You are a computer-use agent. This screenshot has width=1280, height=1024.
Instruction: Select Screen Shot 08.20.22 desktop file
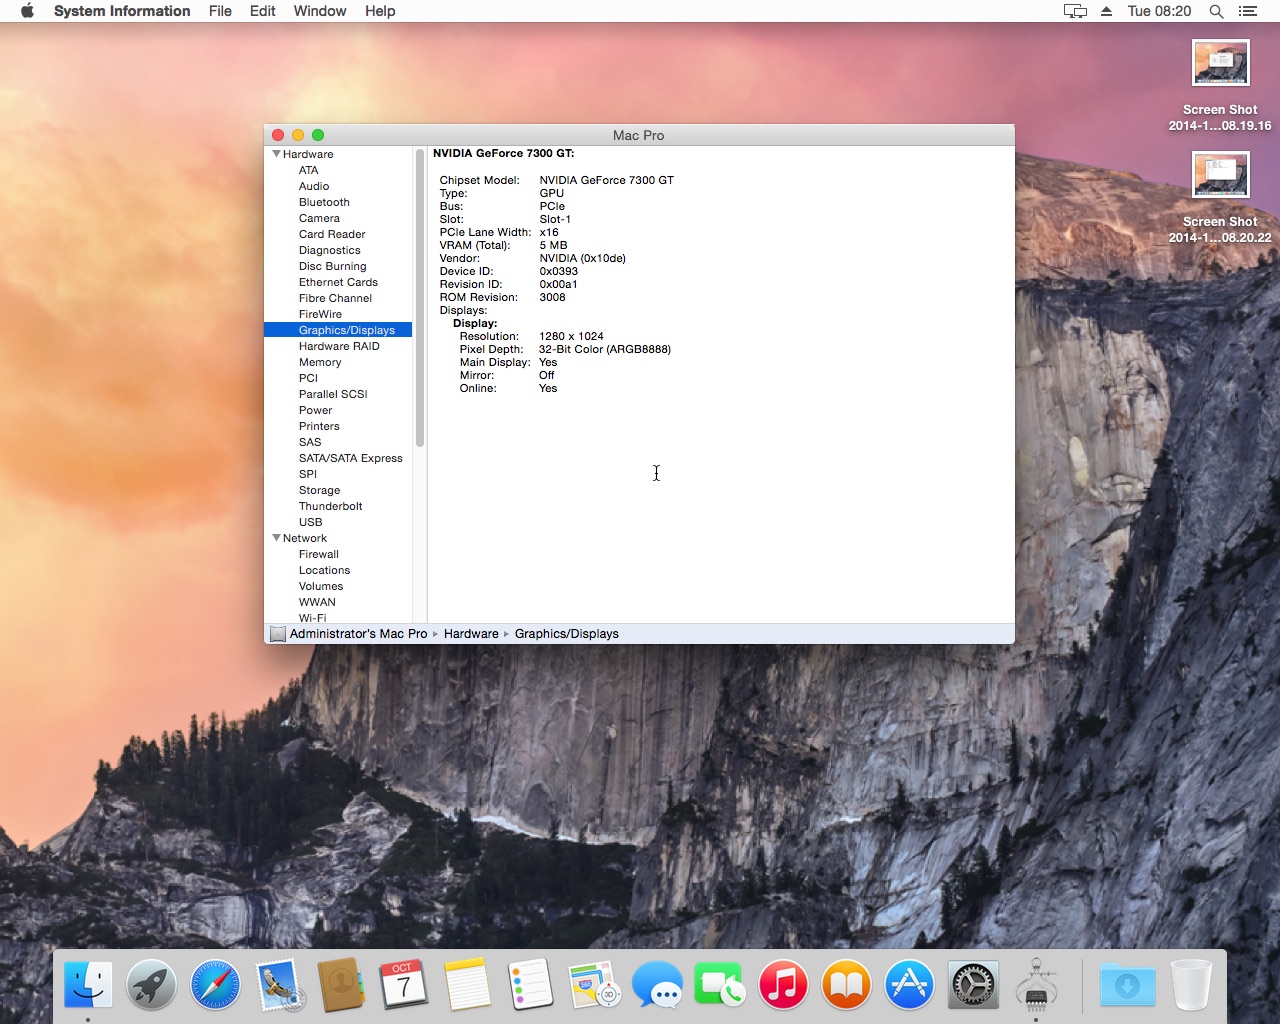[x=1220, y=196]
